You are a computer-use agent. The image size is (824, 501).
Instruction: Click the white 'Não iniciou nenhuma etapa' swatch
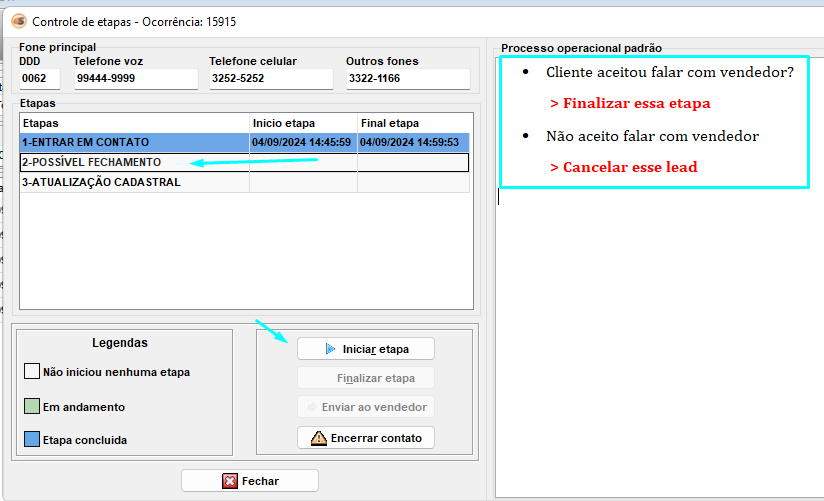click(x=31, y=372)
